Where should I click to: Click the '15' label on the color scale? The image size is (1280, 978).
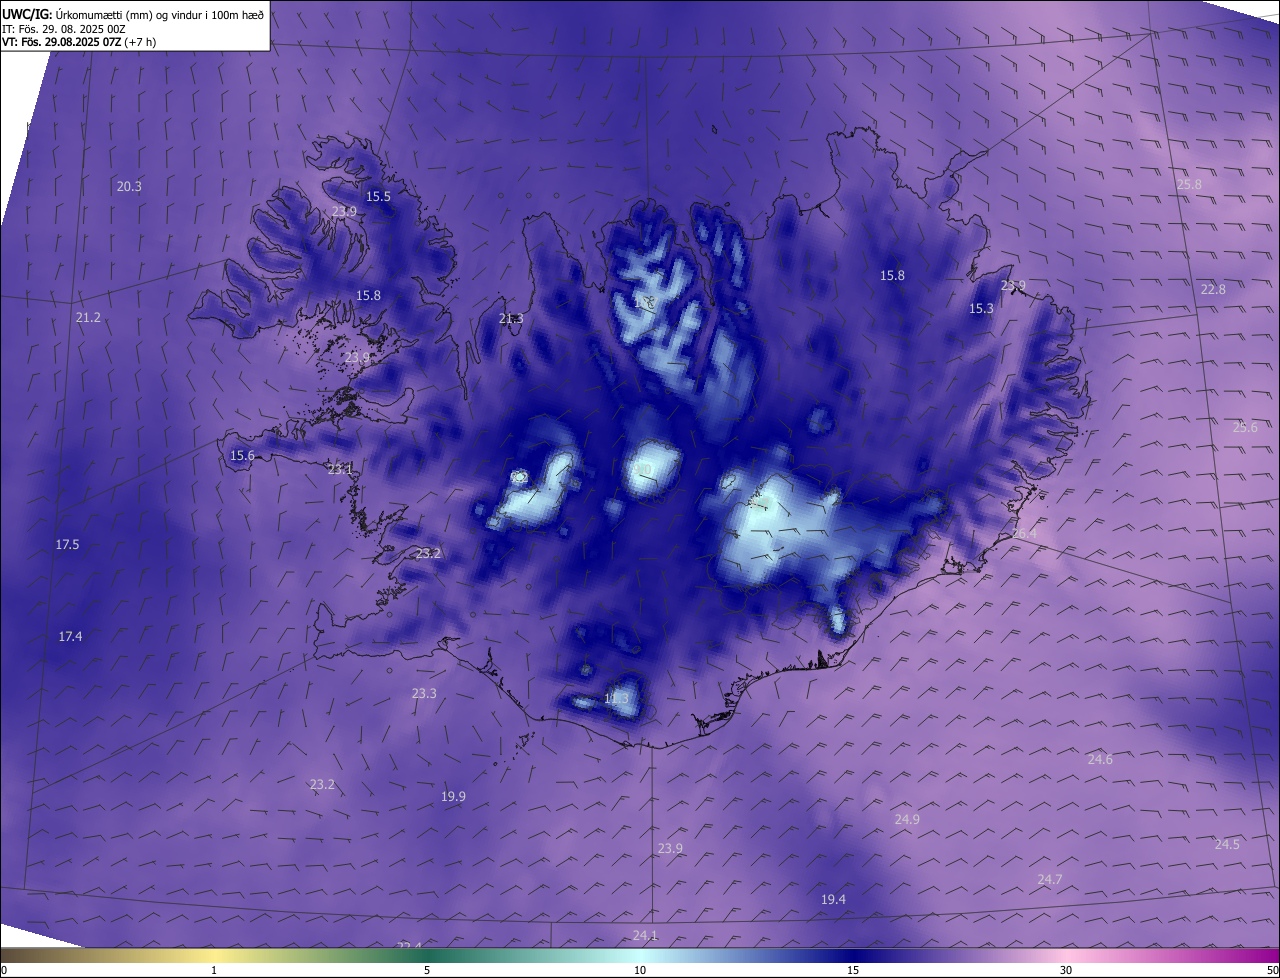pos(853,970)
